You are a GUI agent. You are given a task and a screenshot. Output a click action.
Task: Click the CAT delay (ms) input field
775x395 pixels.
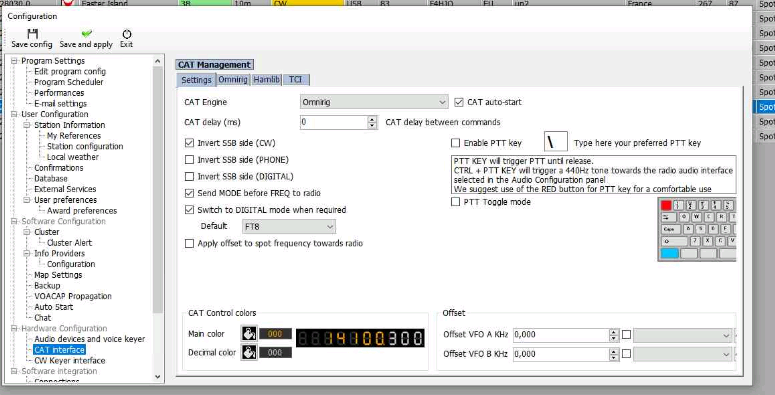point(334,122)
